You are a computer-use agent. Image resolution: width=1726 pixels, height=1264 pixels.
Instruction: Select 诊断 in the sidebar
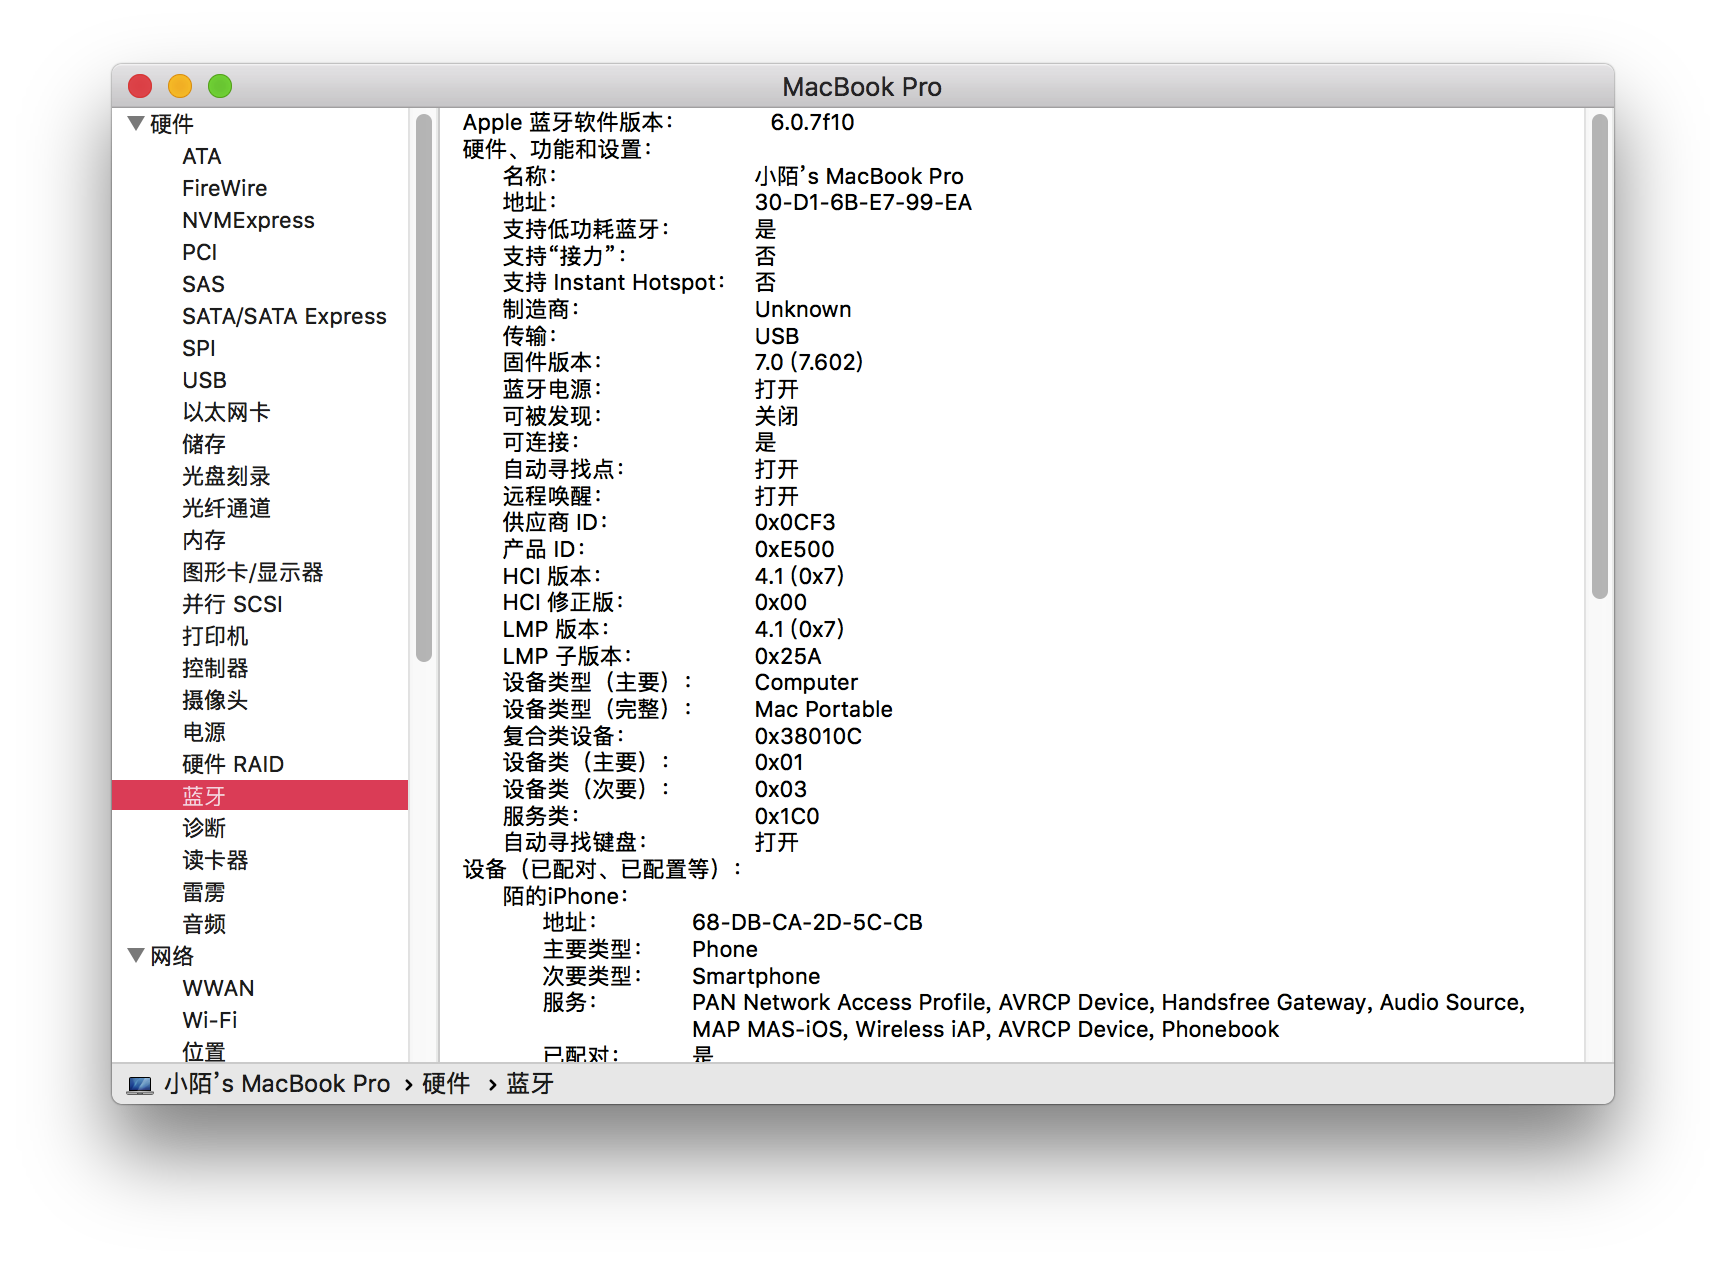(x=204, y=828)
